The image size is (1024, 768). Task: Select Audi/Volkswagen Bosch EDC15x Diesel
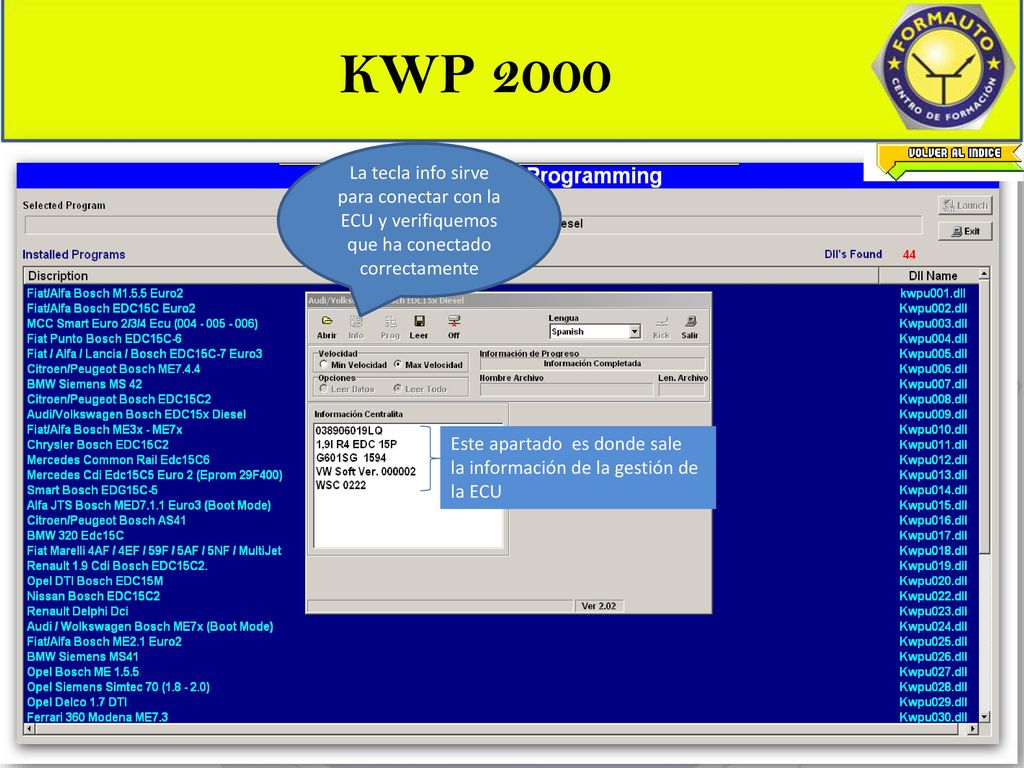[x=136, y=414]
